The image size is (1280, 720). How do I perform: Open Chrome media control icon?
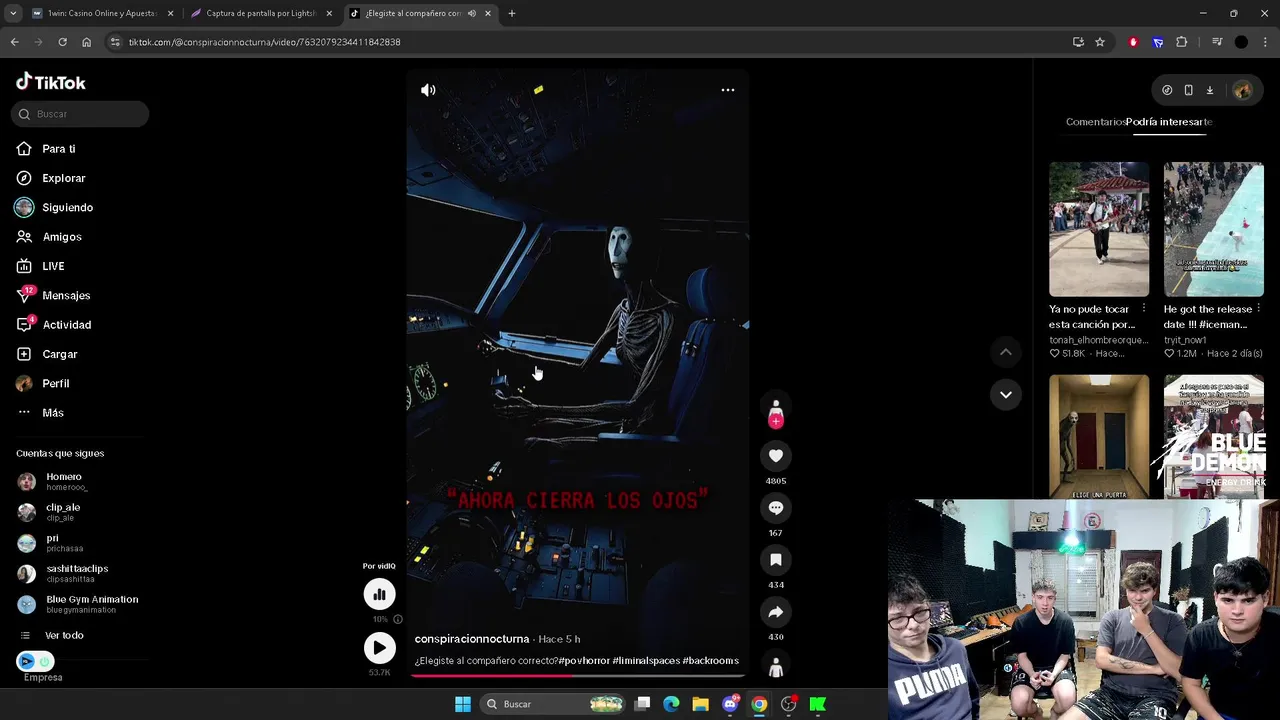[x=1217, y=42]
